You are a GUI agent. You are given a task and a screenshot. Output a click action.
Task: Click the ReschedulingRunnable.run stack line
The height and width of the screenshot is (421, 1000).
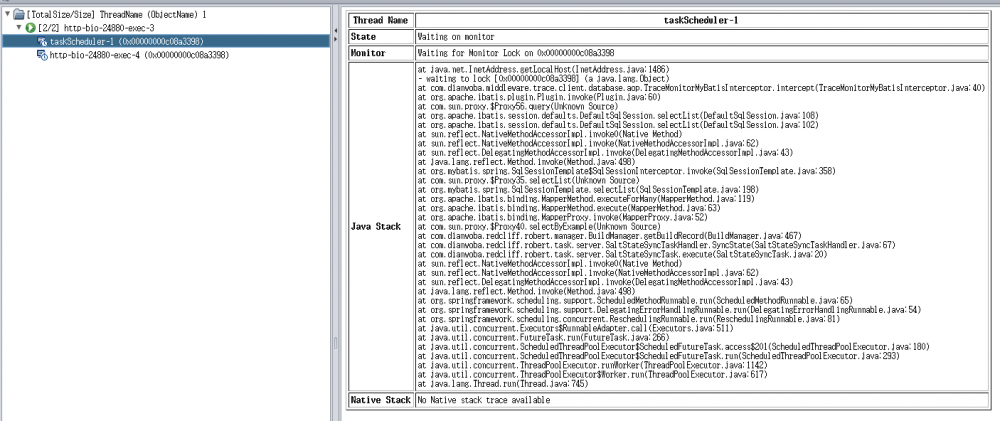pos(628,318)
